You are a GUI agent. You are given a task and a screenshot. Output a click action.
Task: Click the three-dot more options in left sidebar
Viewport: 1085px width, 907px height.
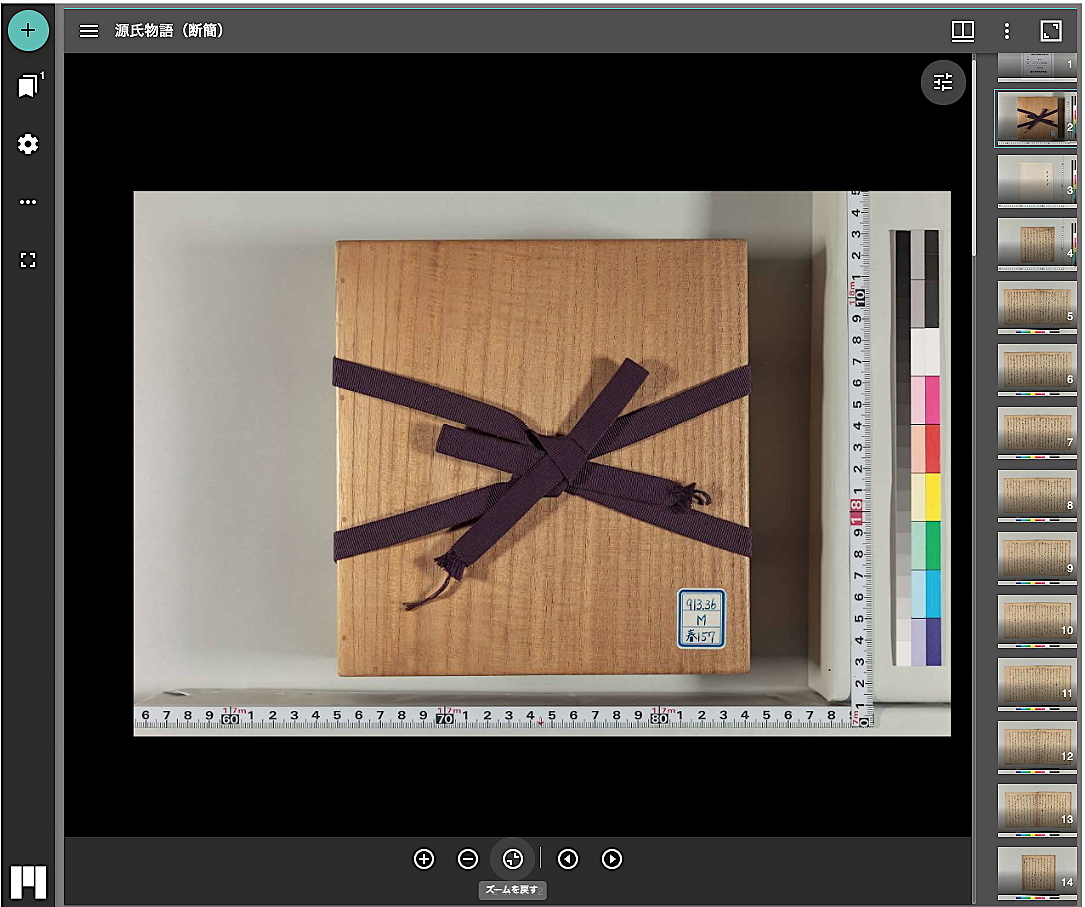28,202
